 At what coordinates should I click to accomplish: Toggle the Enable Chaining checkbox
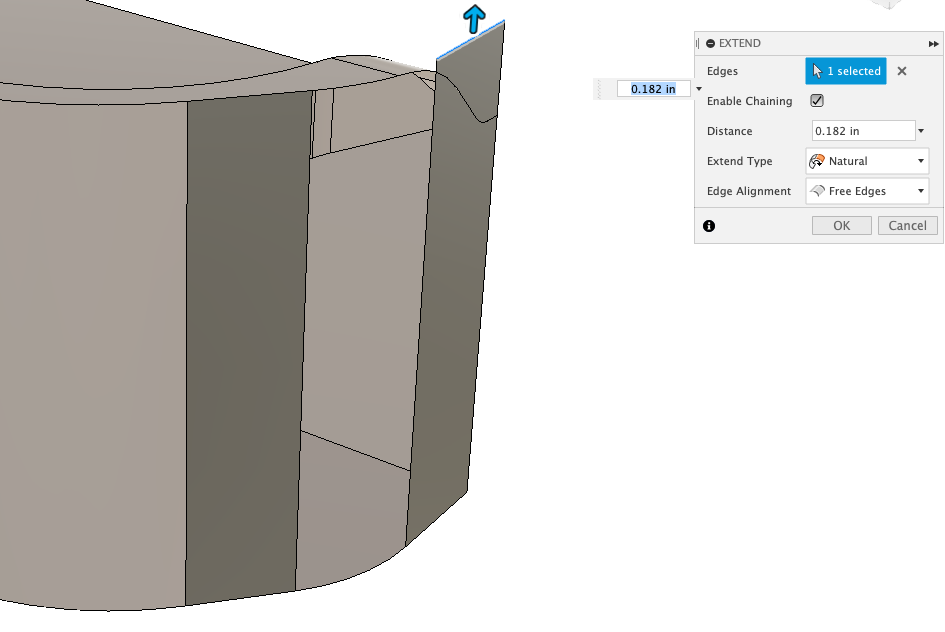point(817,101)
